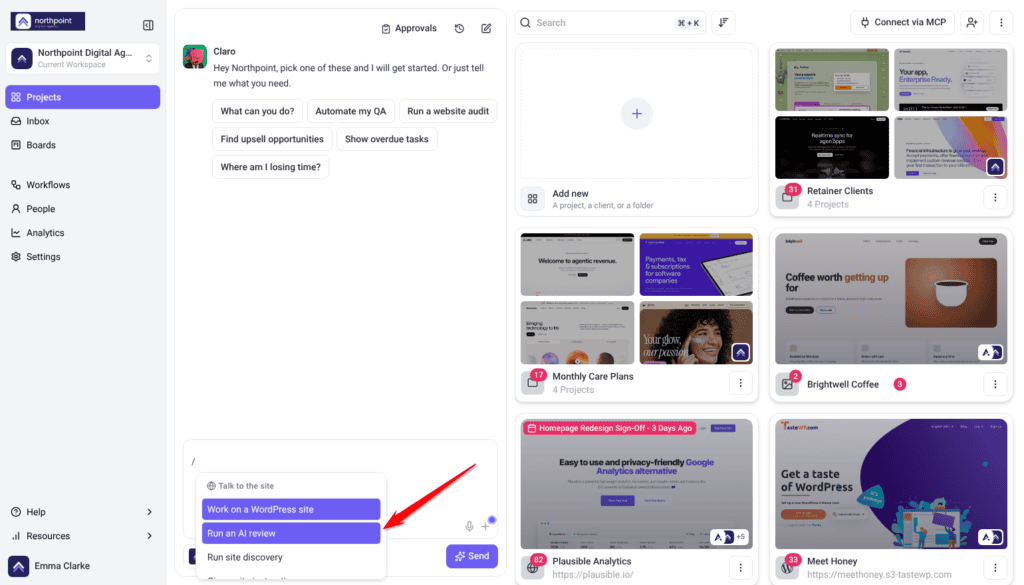Choose 'What can you do?' suggestion
Screen dimensions: 1024x585
257,111
